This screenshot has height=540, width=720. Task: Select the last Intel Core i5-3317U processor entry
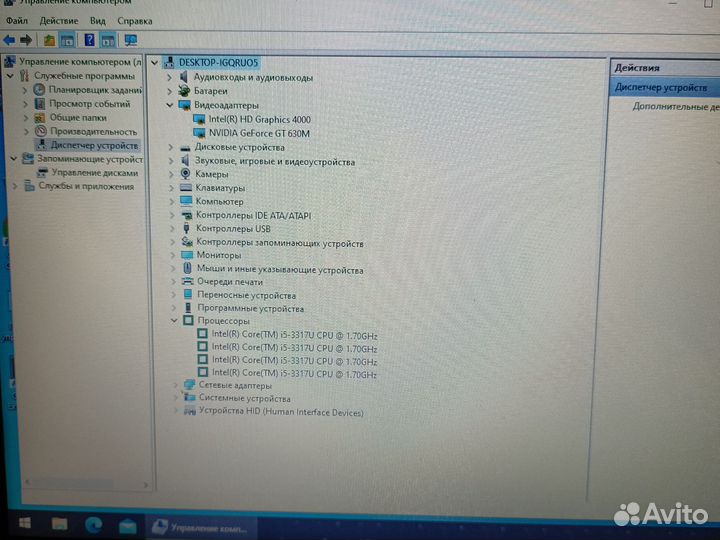click(x=294, y=374)
